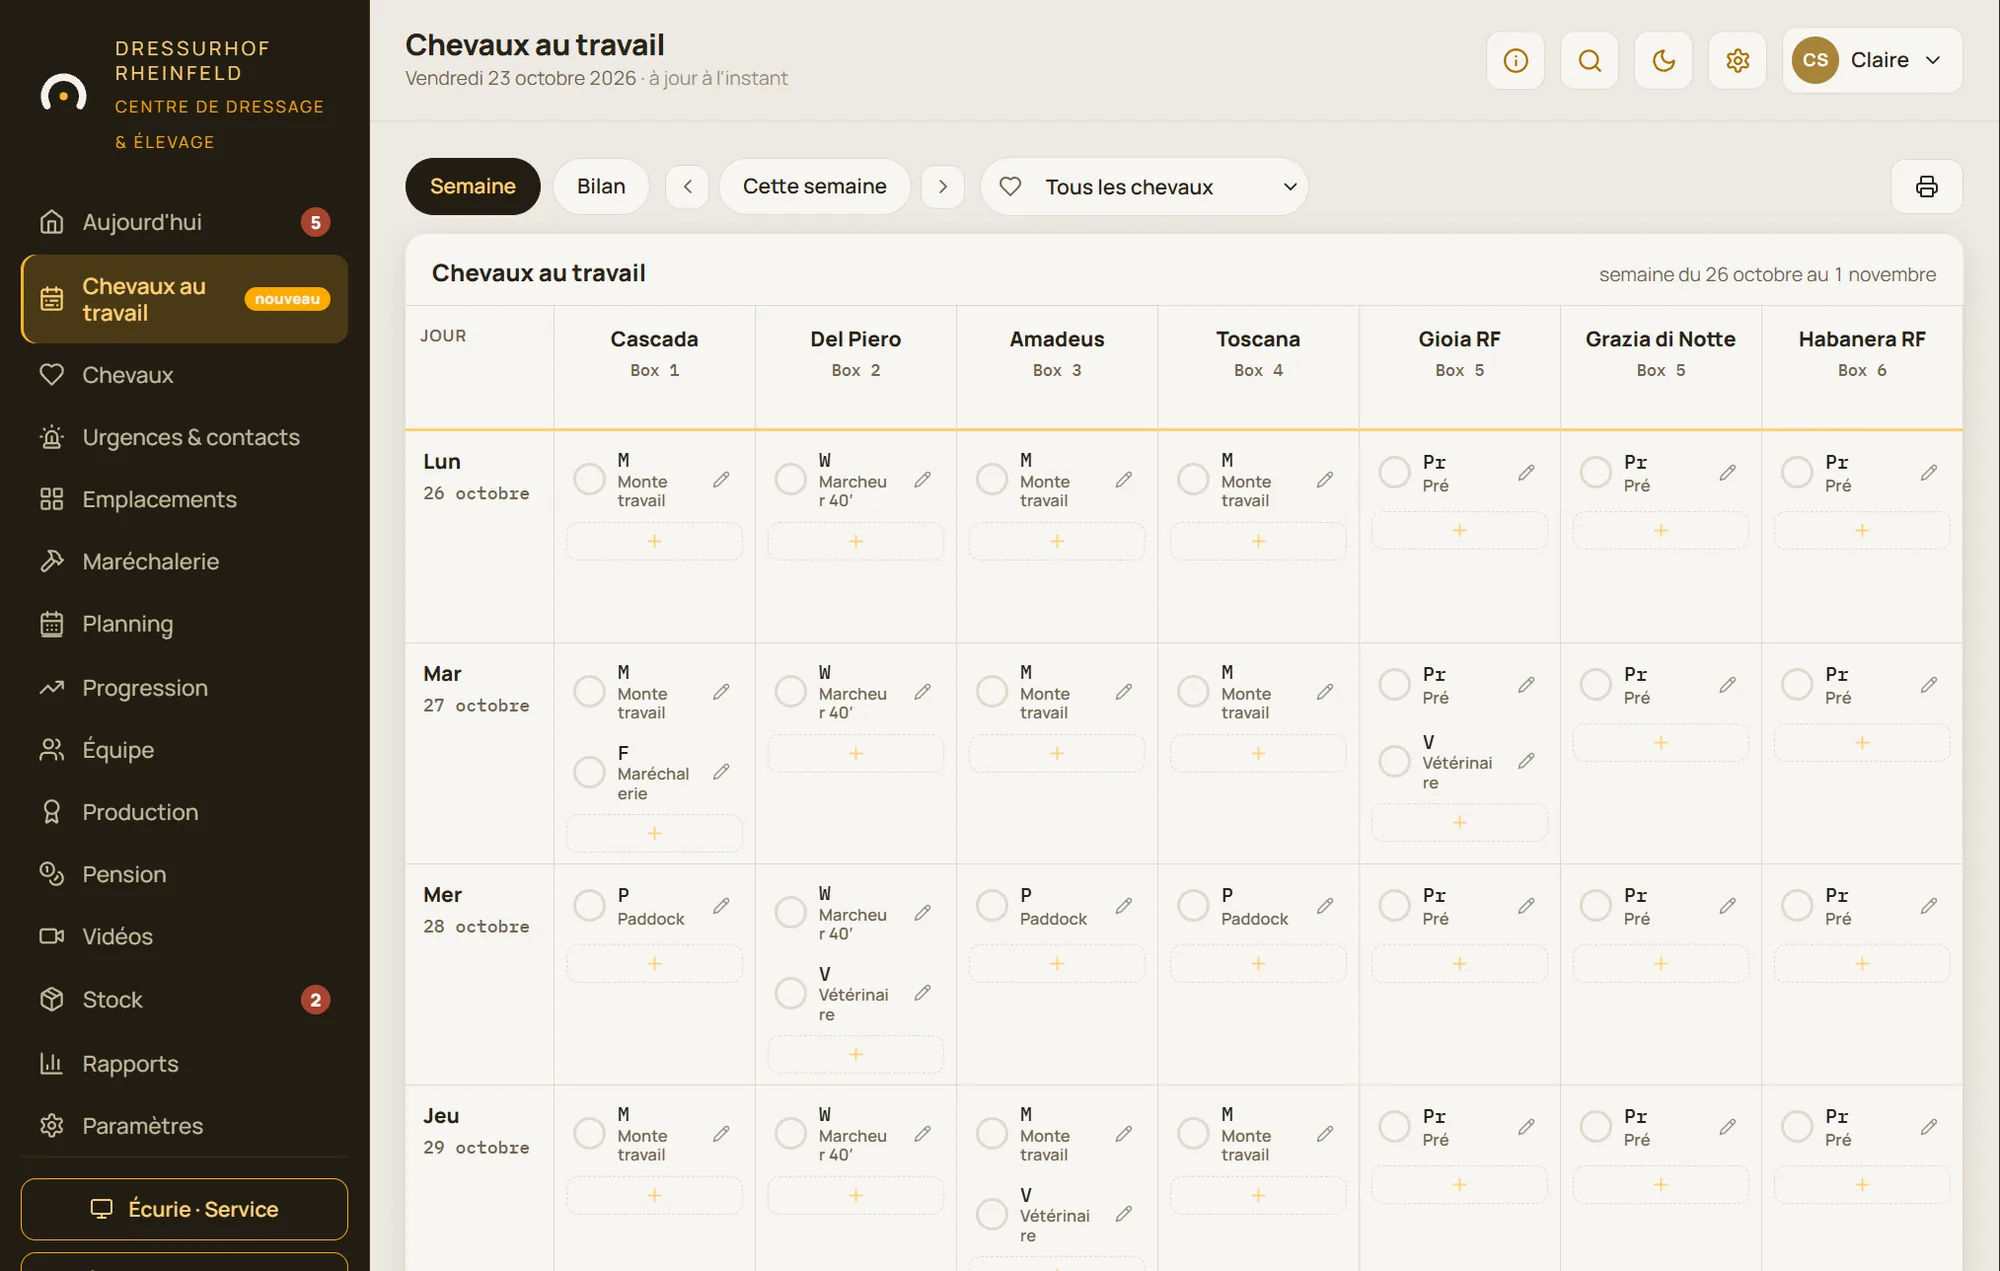Open settings gear icon in the header
This screenshot has width=2000, height=1271.
[x=1737, y=60]
